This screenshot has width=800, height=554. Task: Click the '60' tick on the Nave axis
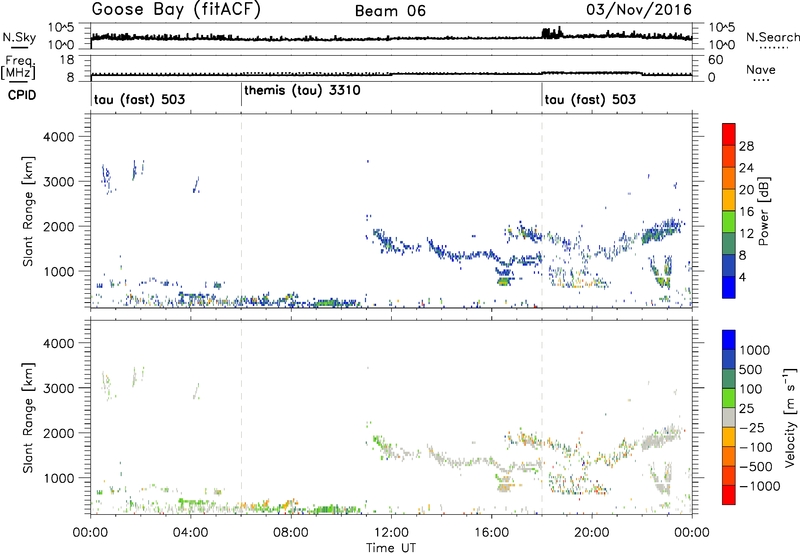point(715,60)
